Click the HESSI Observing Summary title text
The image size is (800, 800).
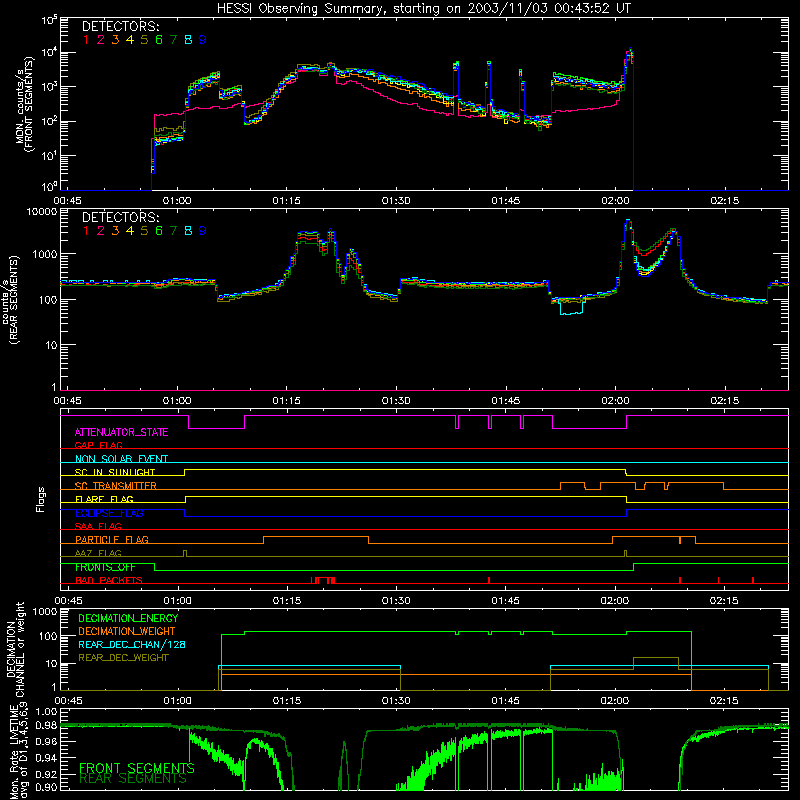[x=423, y=8]
